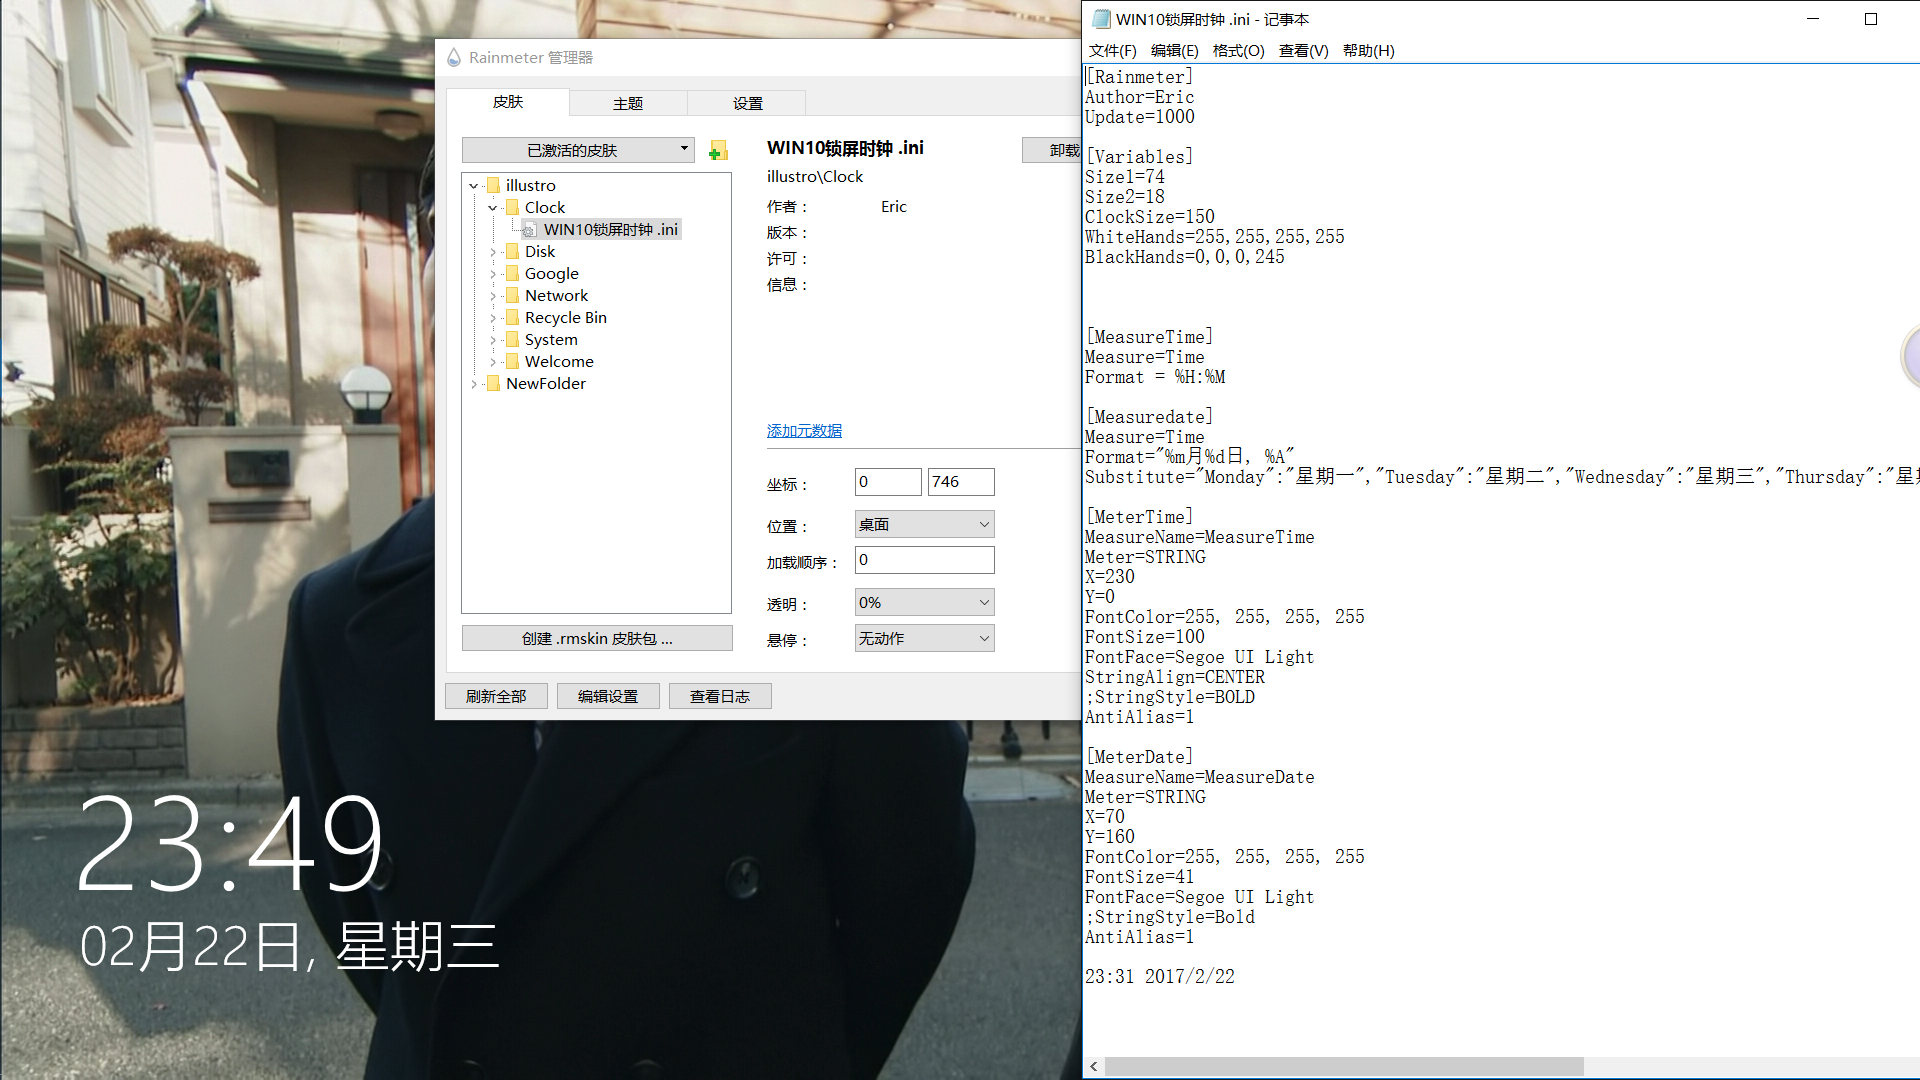1920x1080 pixels.
Task: Click the Welcome folder icon in tree
Action: pyautogui.click(x=512, y=362)
